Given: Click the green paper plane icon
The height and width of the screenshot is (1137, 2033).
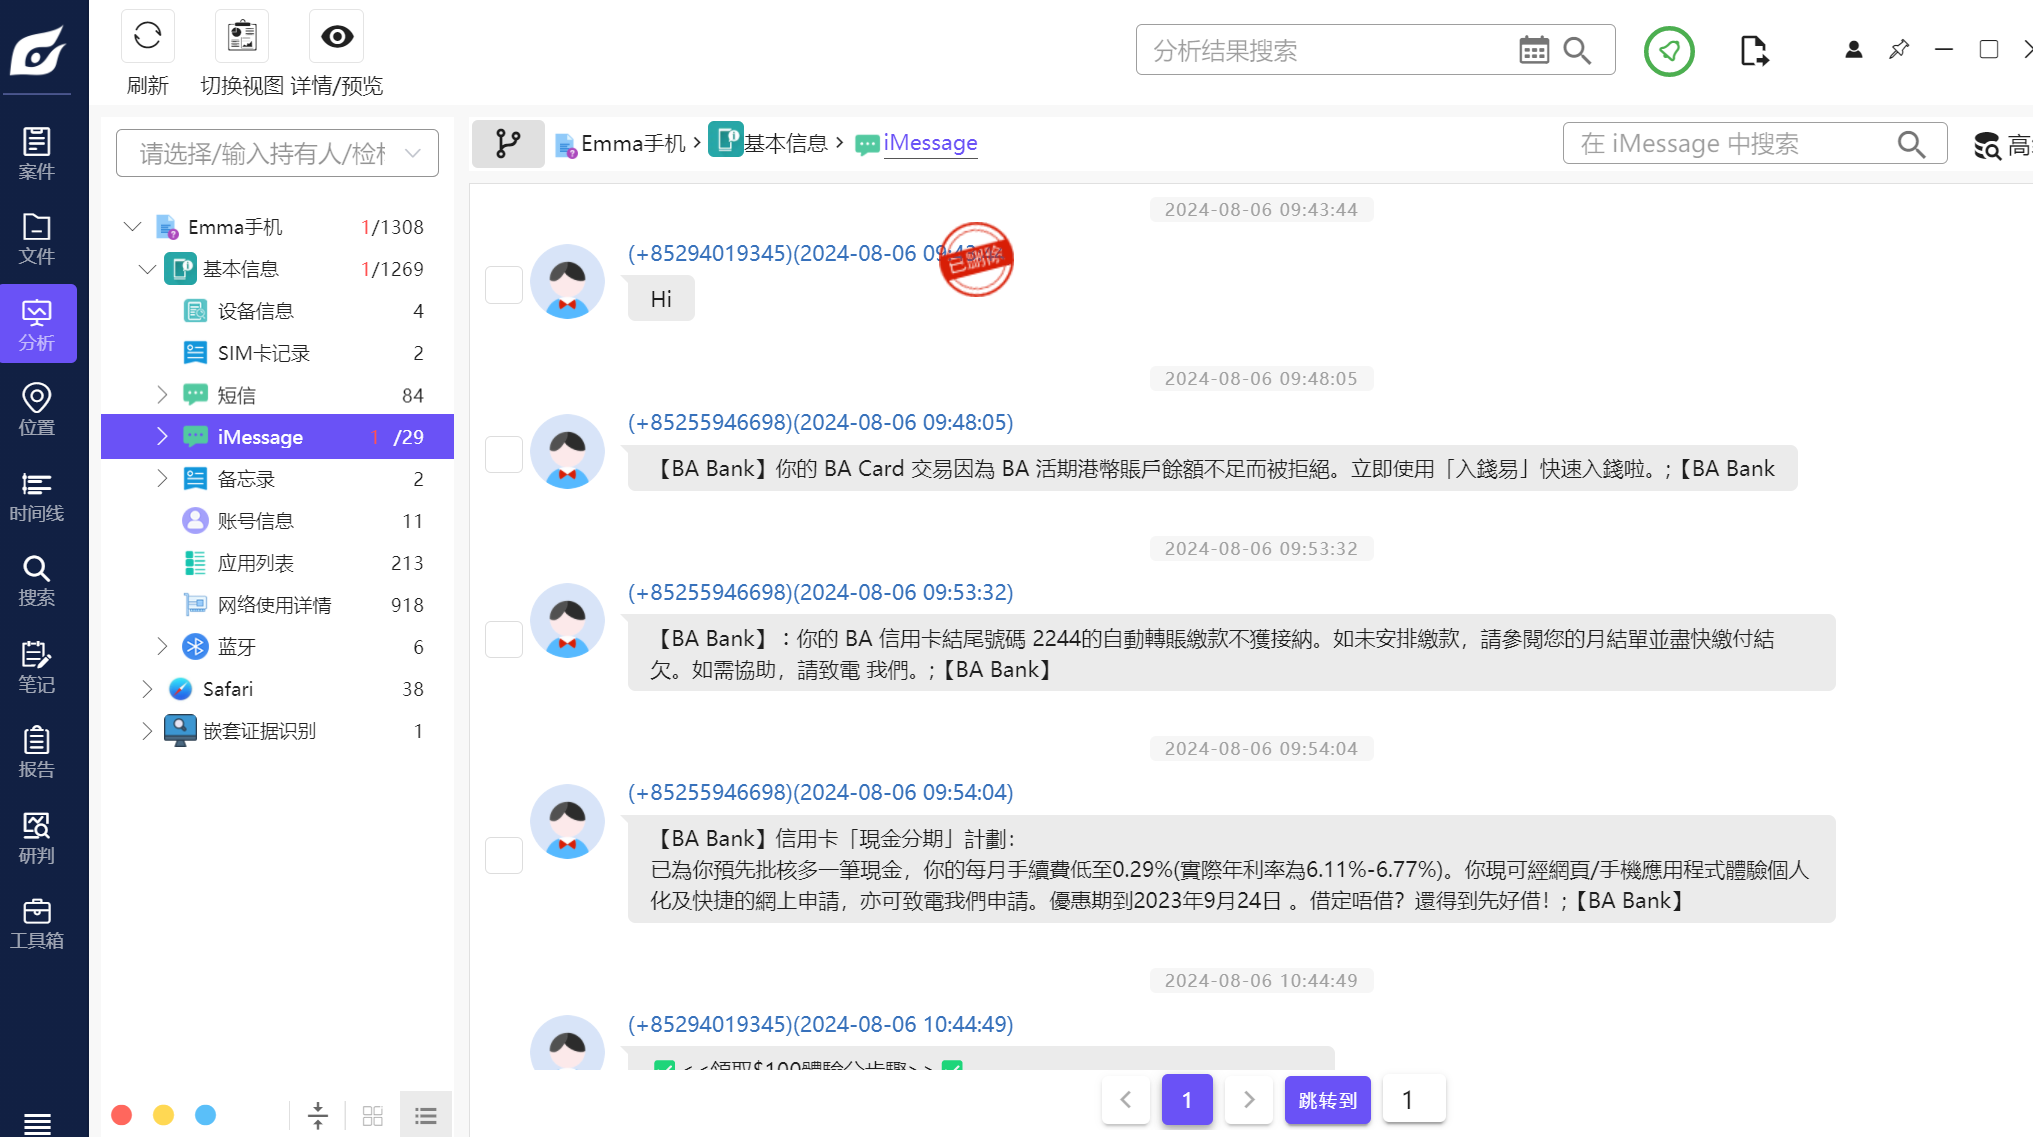Looking at the screenshot, I should 1669,51.
